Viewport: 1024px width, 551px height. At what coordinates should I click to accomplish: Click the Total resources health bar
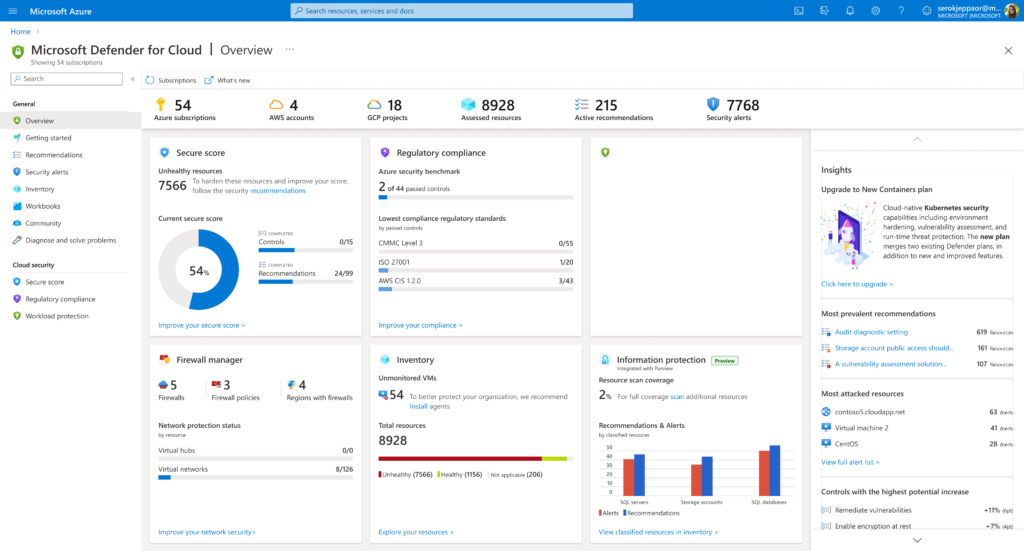[475, 459]
